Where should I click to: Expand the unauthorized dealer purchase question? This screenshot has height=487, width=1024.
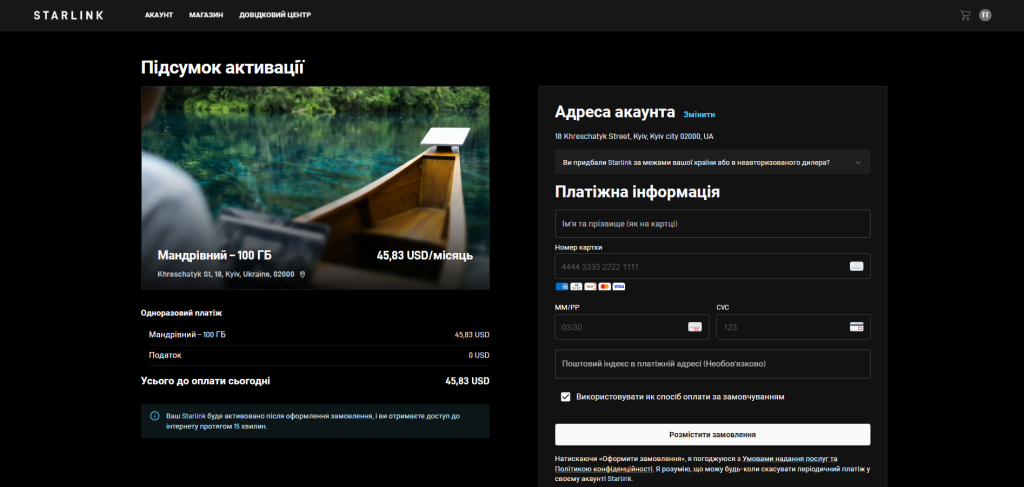[x=712, y=162]
